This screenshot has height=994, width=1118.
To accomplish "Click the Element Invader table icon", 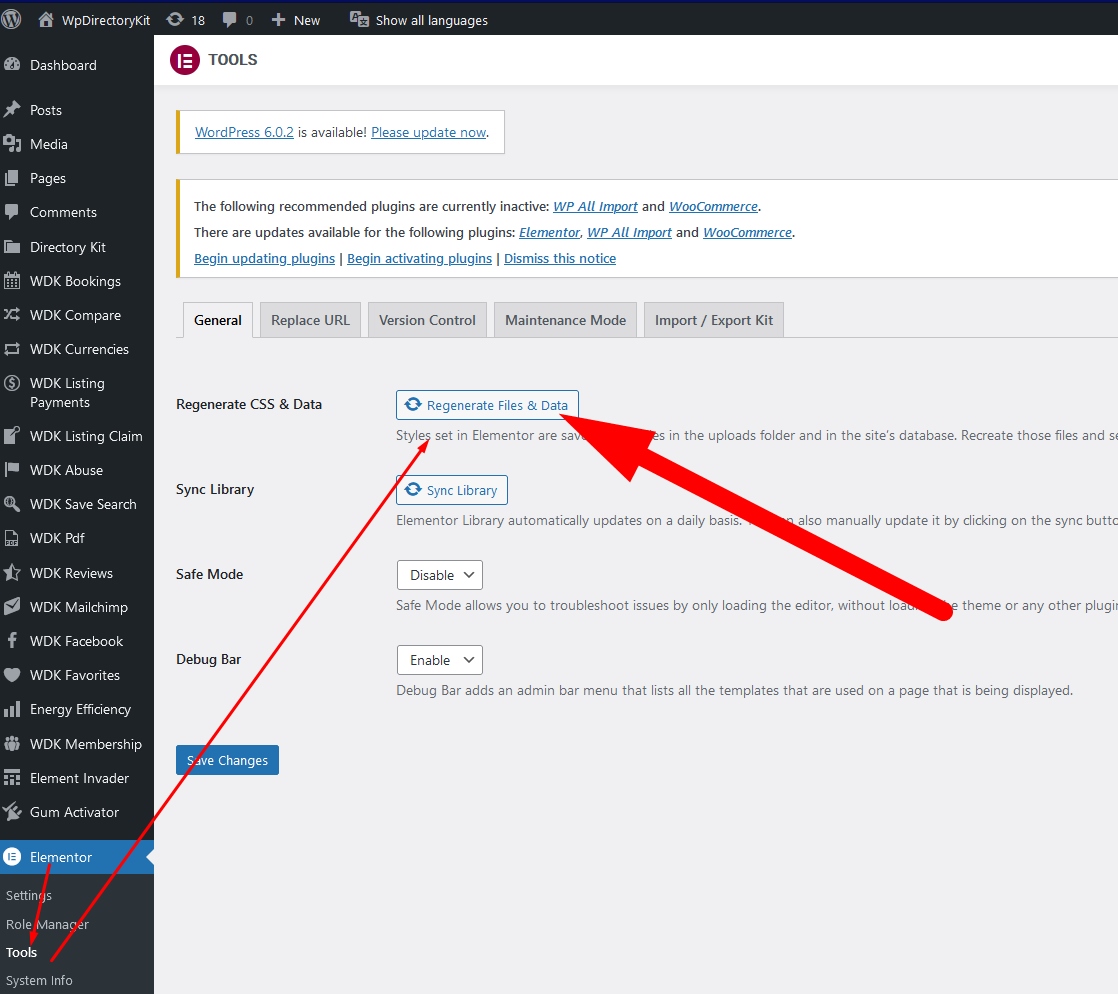I will [x=11, y=777].
